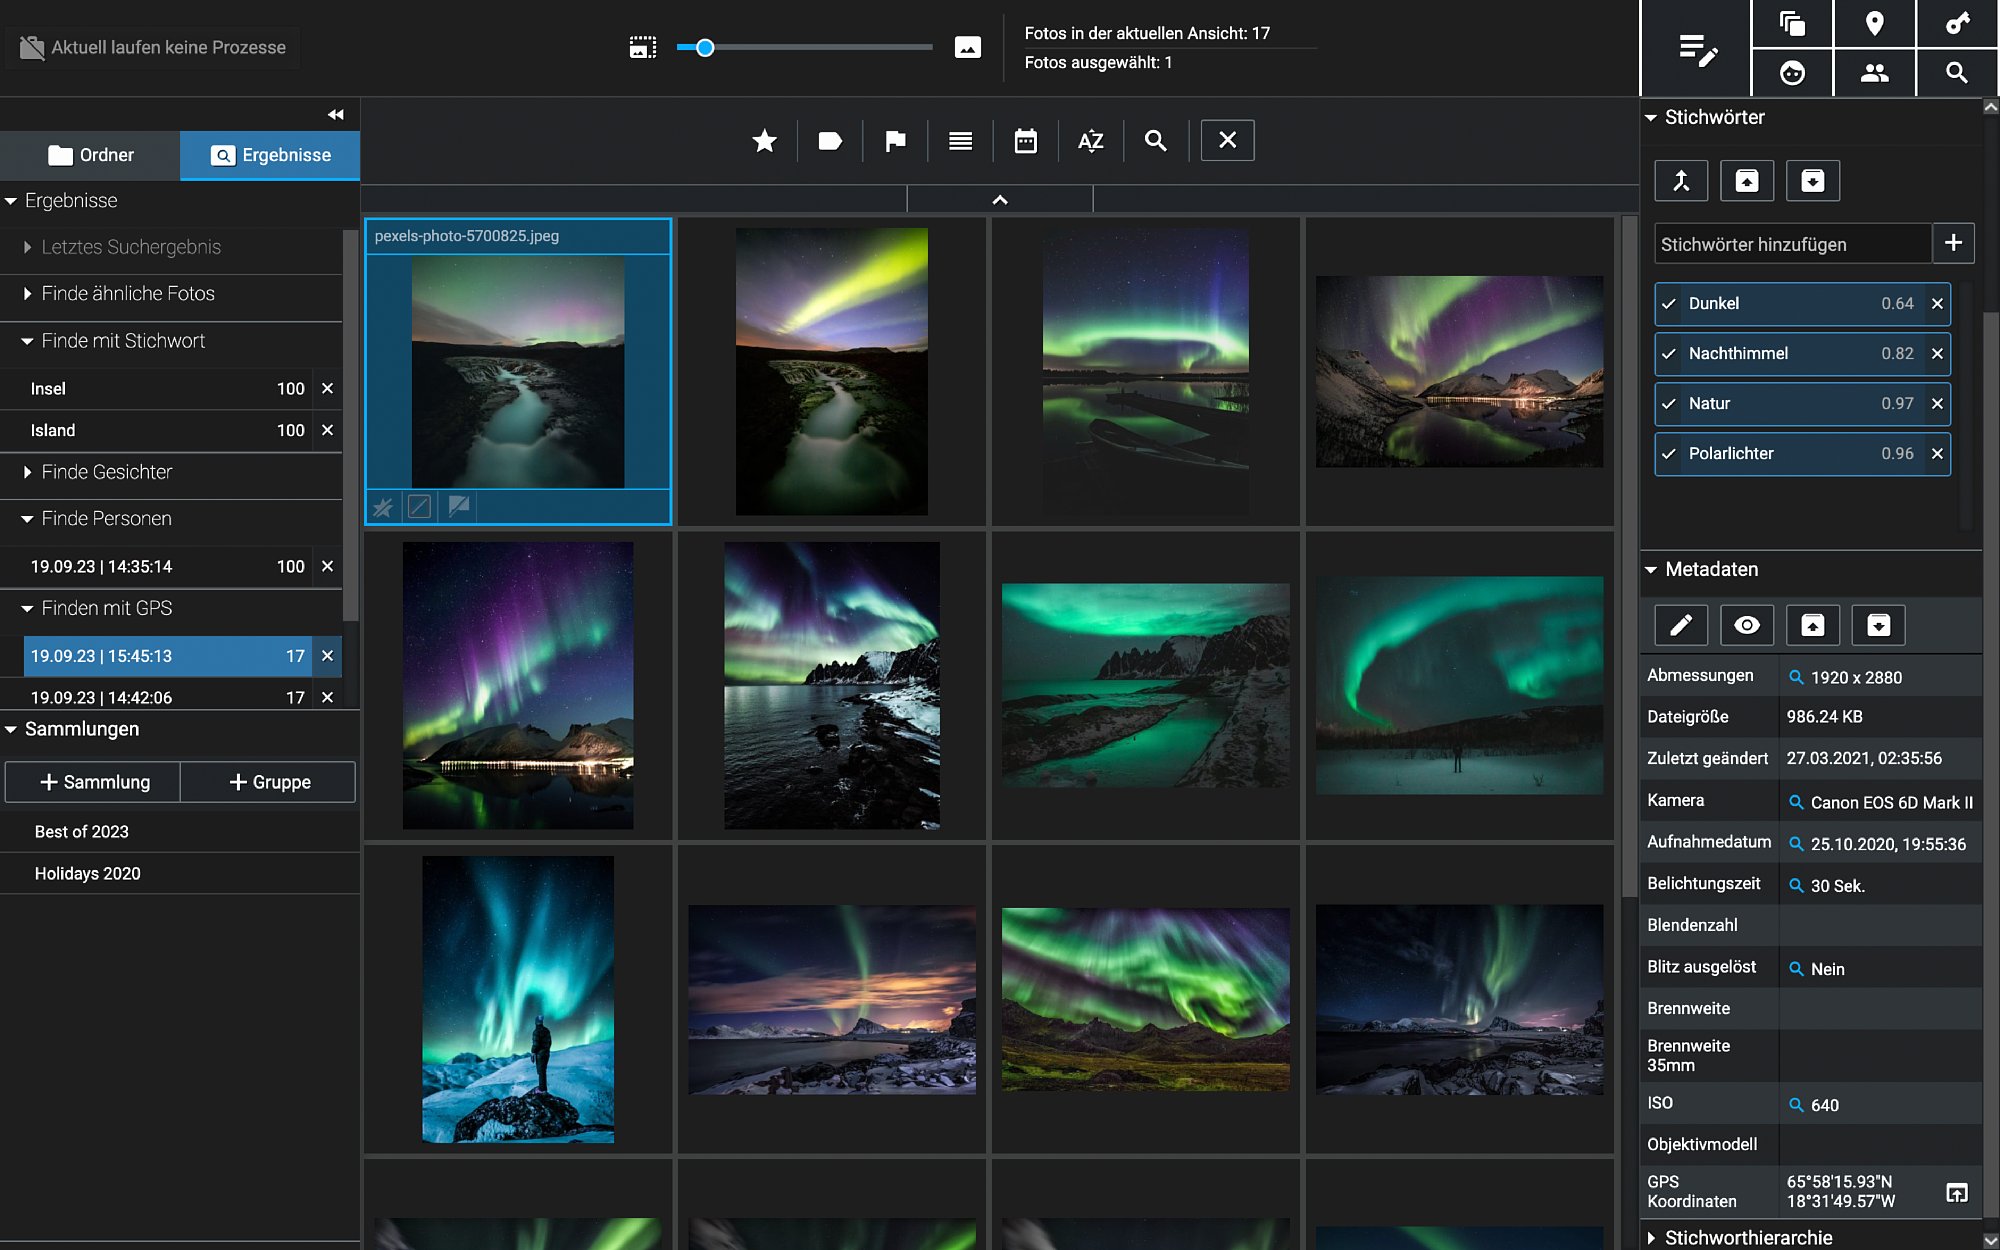Uncheck the Polarlichter keyword
This screenshot has height=1250, width=2000.
(x=1669, y=454)
